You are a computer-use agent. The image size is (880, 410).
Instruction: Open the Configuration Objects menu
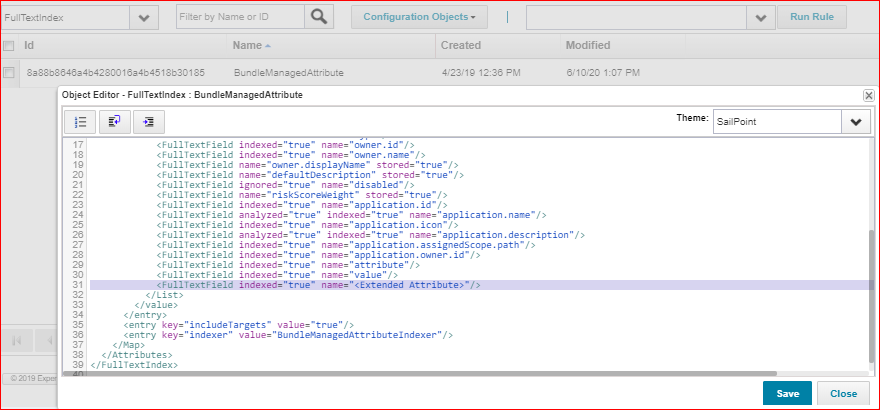[418, 17]
